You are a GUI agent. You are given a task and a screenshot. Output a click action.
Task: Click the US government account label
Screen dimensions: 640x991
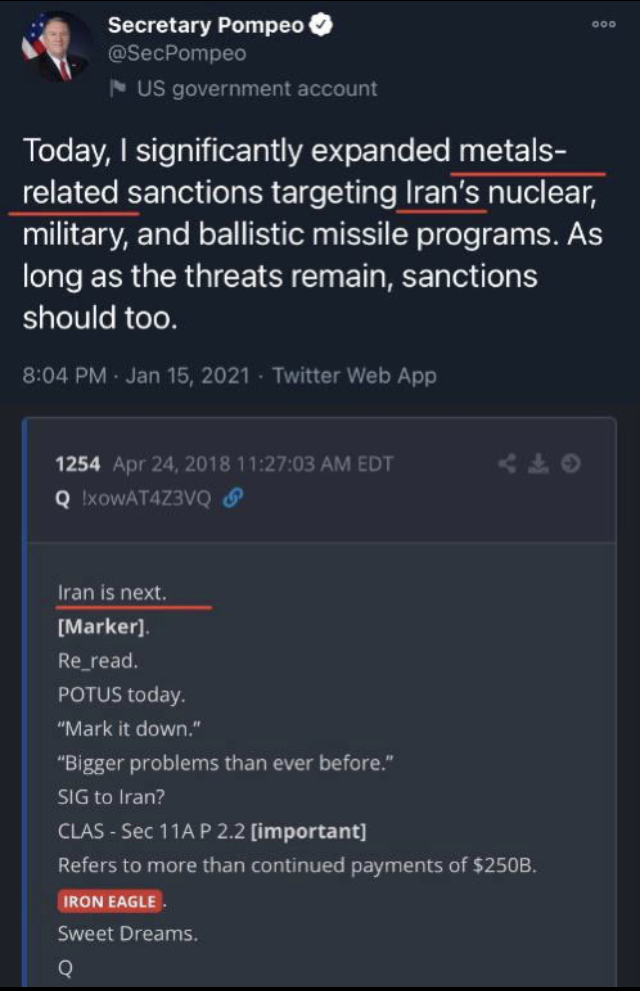tap(257, 88)
